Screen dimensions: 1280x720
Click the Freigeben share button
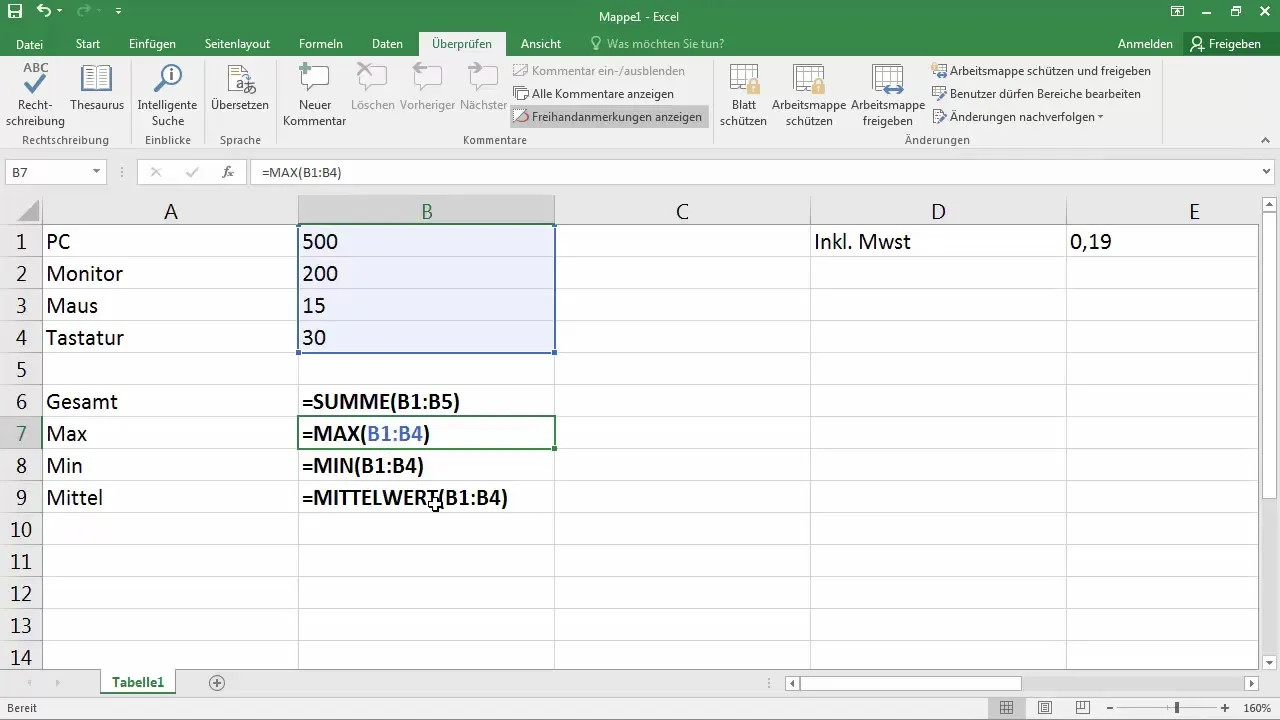tap(1226, 44)
